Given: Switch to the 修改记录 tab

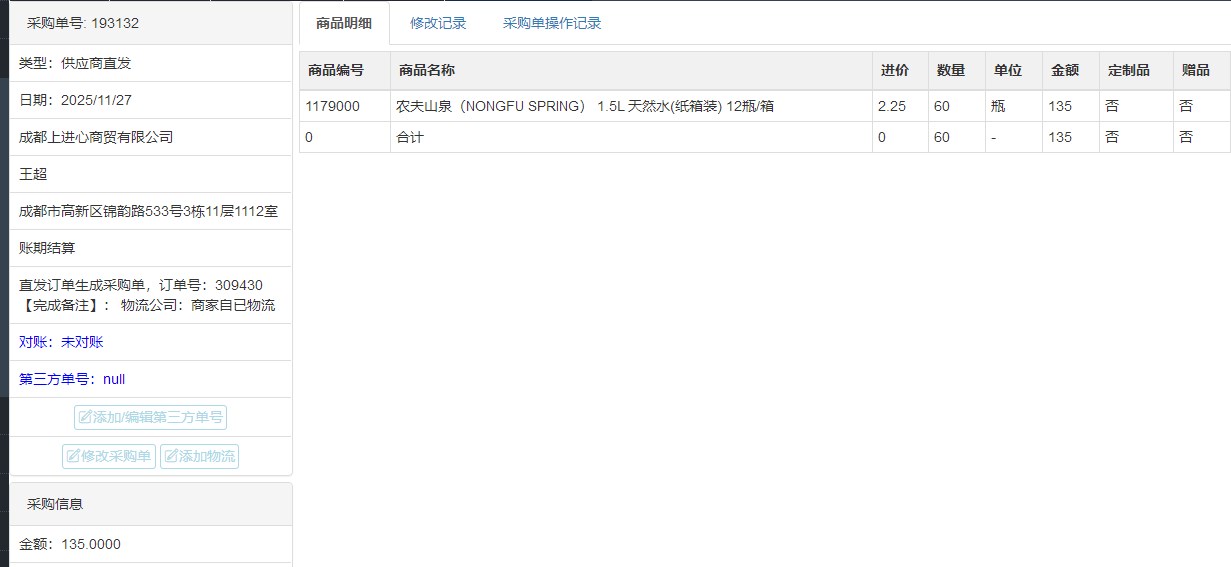Looking at the screenshot, I should [x=438, y=23].
